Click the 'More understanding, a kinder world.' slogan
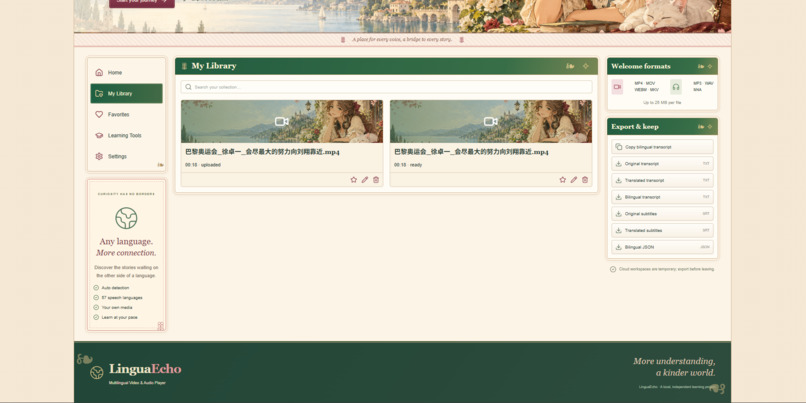Screen dimensions: 806x403 pos(674,367)
